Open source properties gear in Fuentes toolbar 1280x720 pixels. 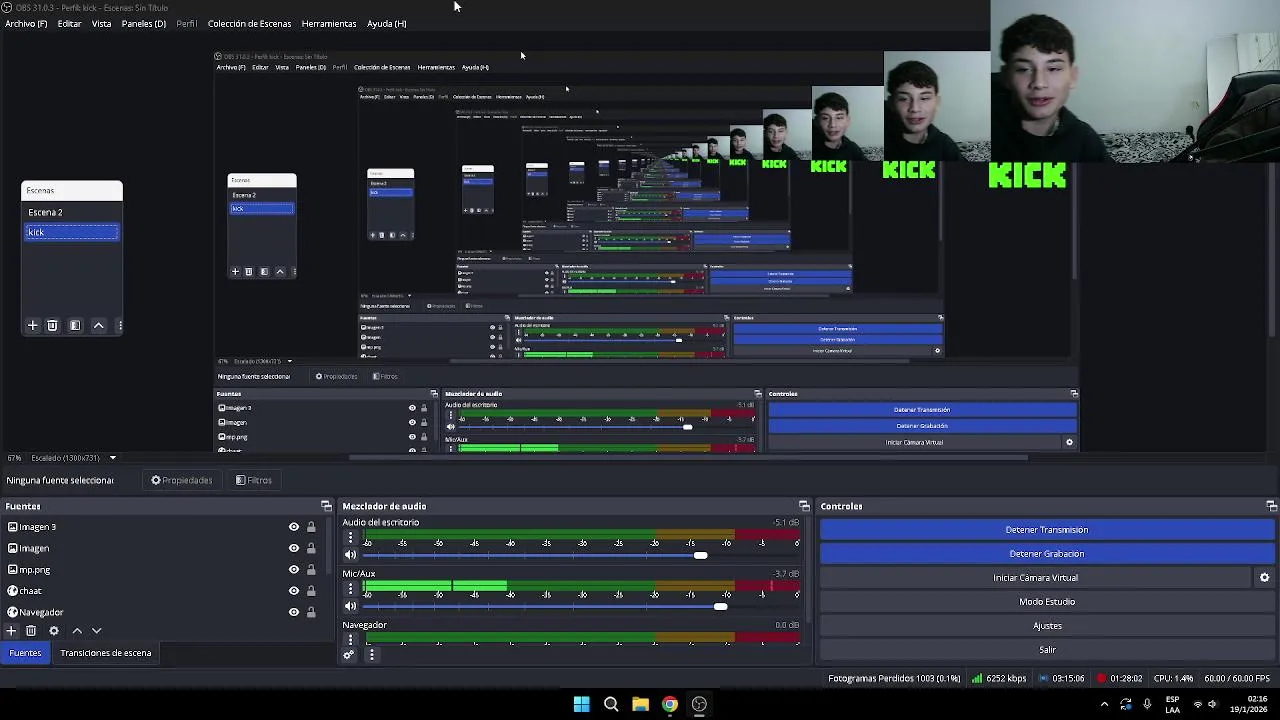(x=54, y=631)
